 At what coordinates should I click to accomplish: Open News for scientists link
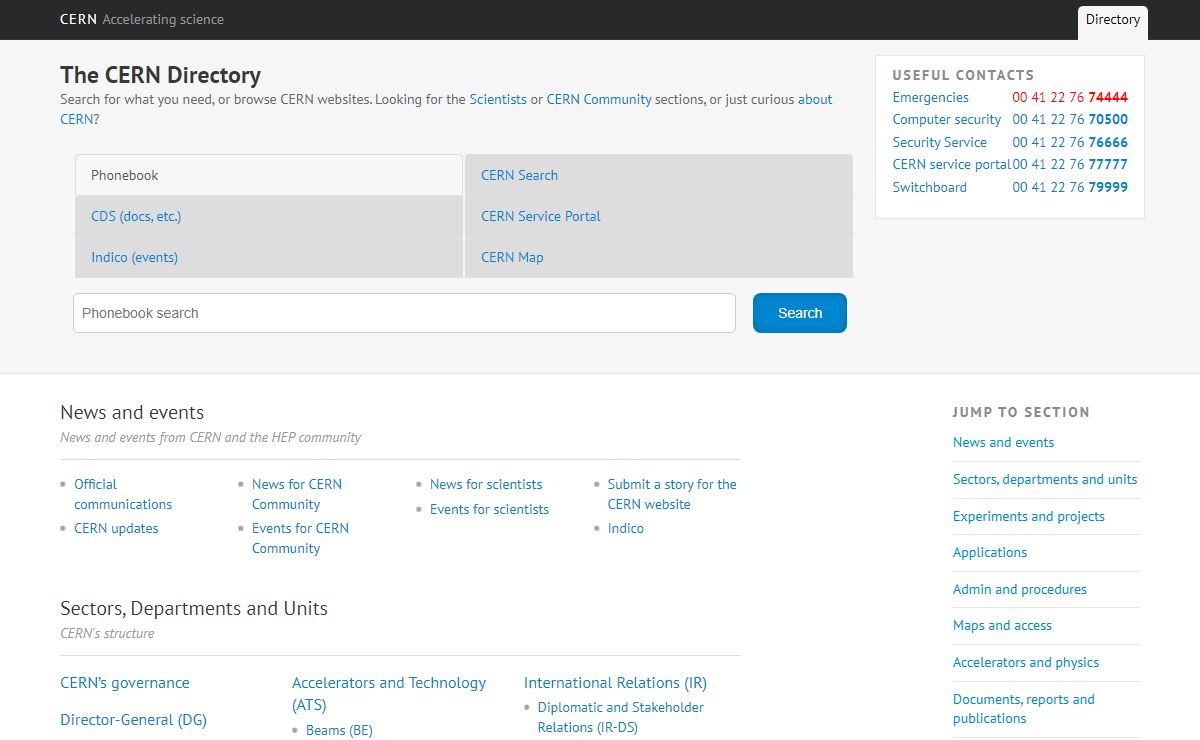pos(486,484)
